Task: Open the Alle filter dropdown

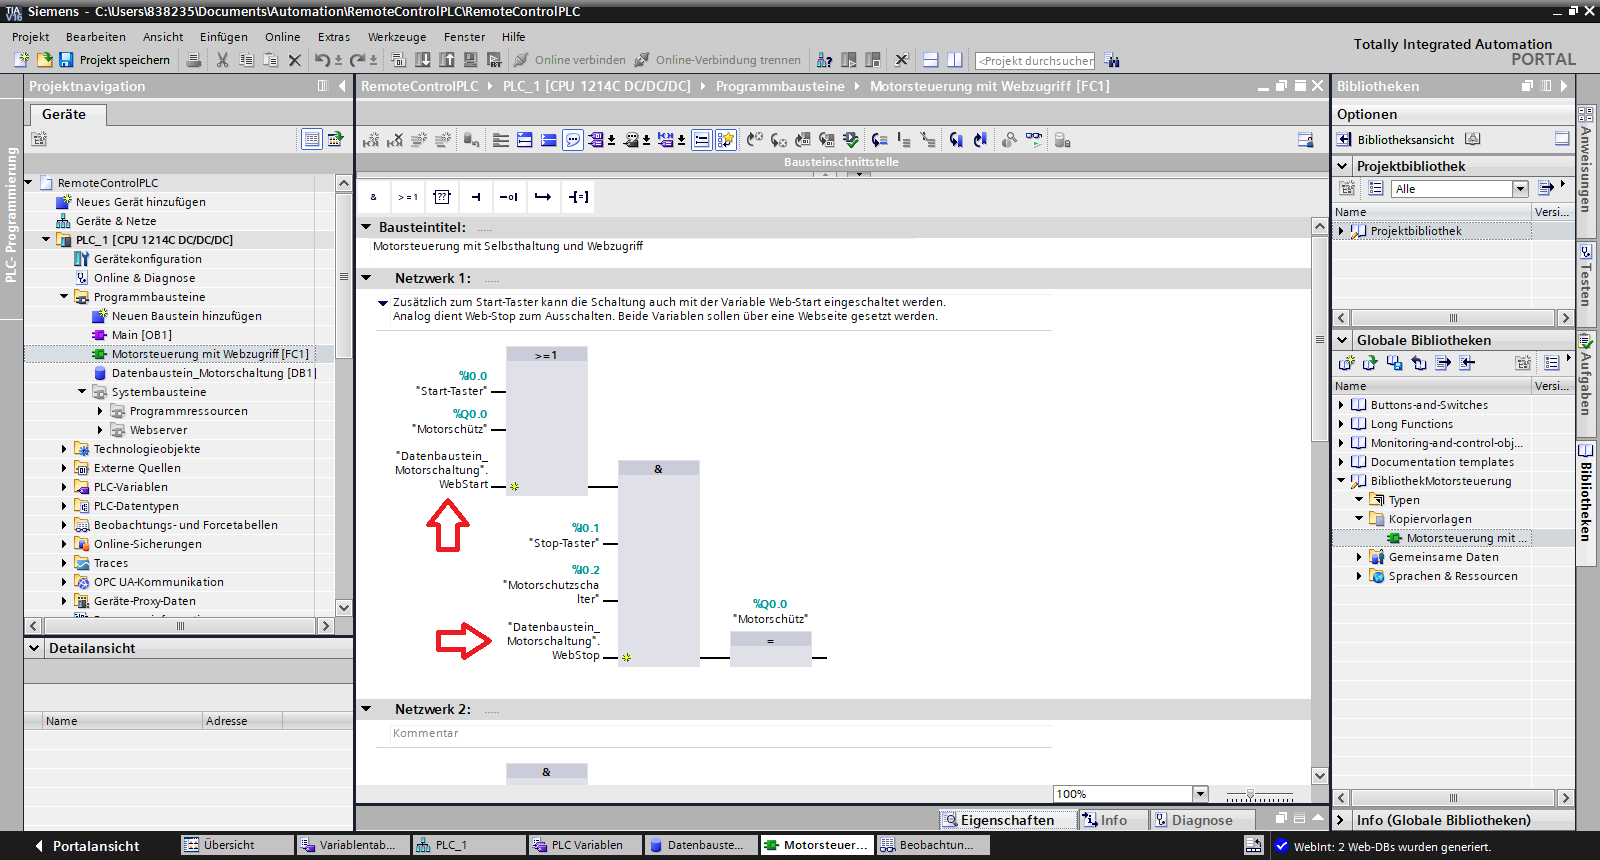Action: (1520, 189)
